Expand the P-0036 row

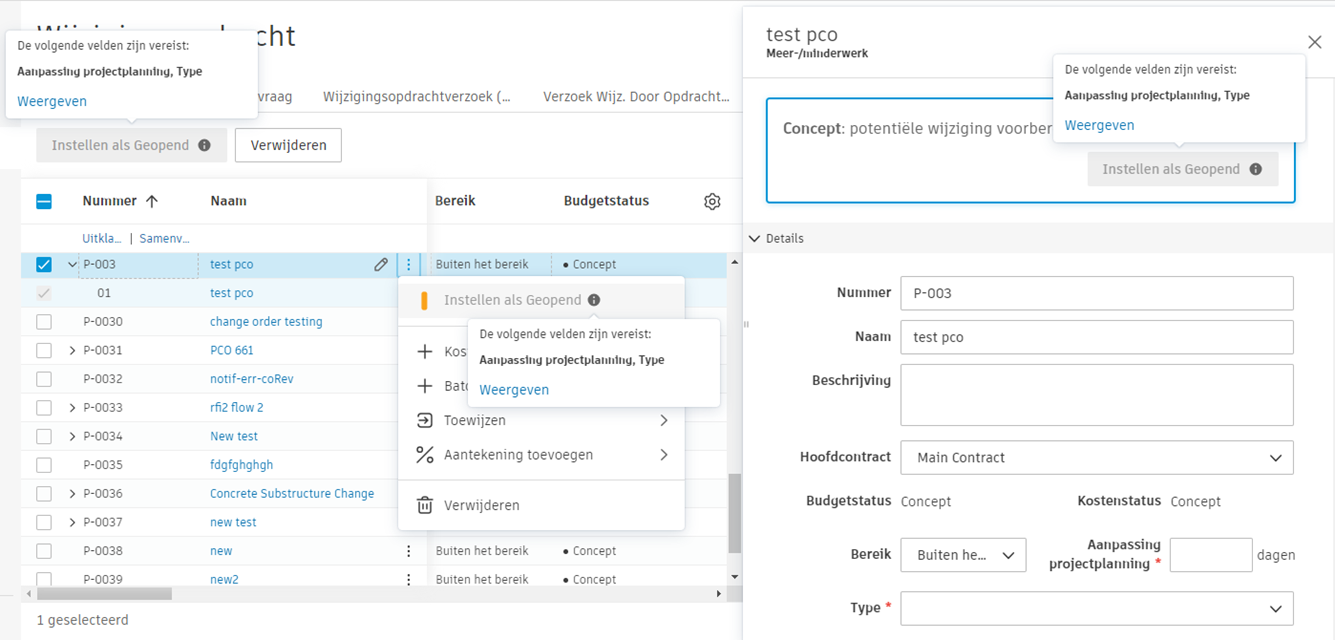72,494
